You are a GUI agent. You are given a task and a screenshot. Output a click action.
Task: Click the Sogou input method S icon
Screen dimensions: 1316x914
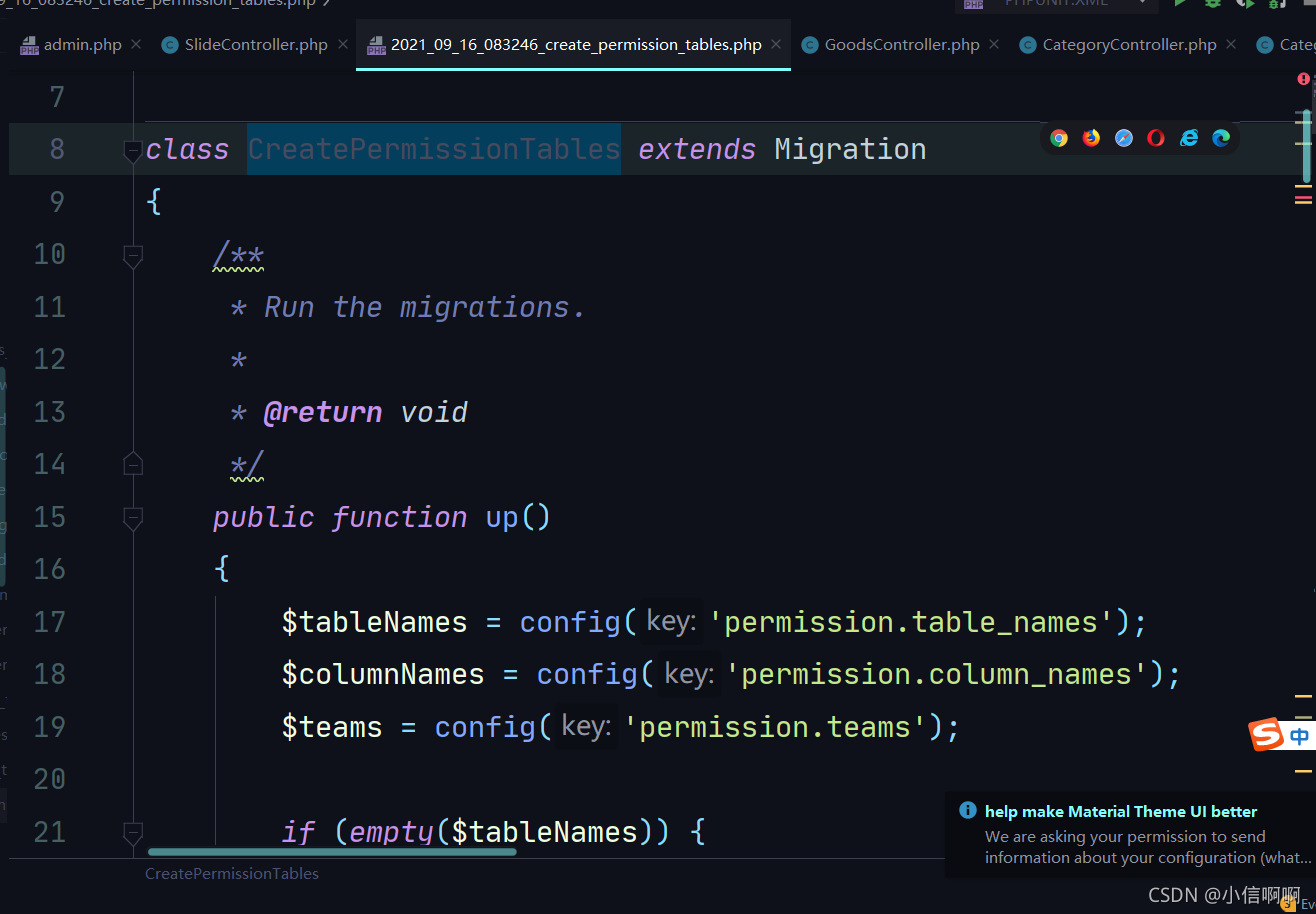(x=1267, y=736)
